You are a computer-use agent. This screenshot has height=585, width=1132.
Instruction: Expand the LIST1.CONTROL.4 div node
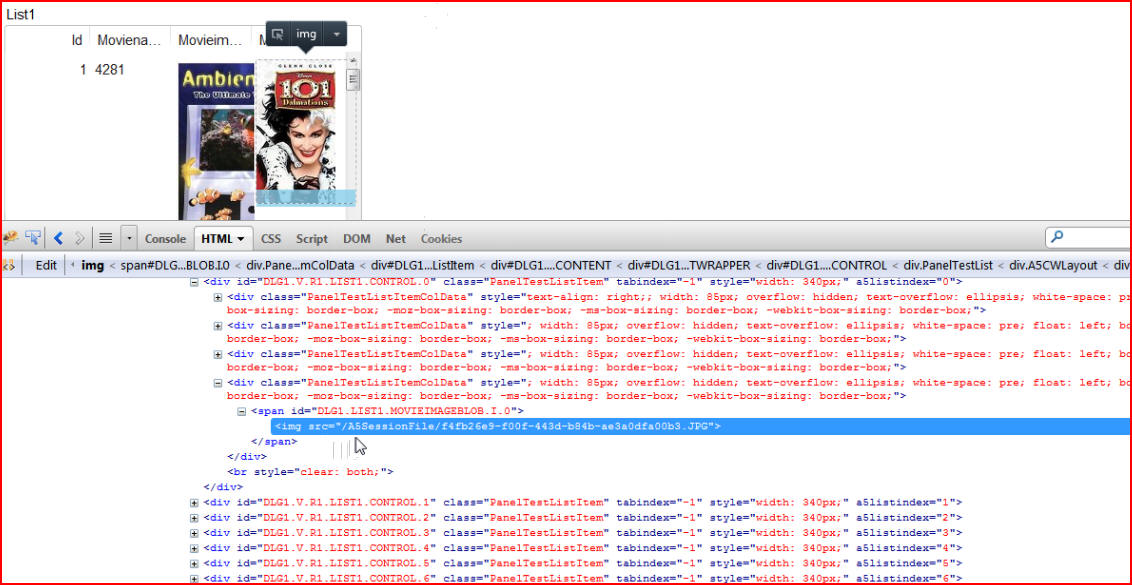coord(193,548)
